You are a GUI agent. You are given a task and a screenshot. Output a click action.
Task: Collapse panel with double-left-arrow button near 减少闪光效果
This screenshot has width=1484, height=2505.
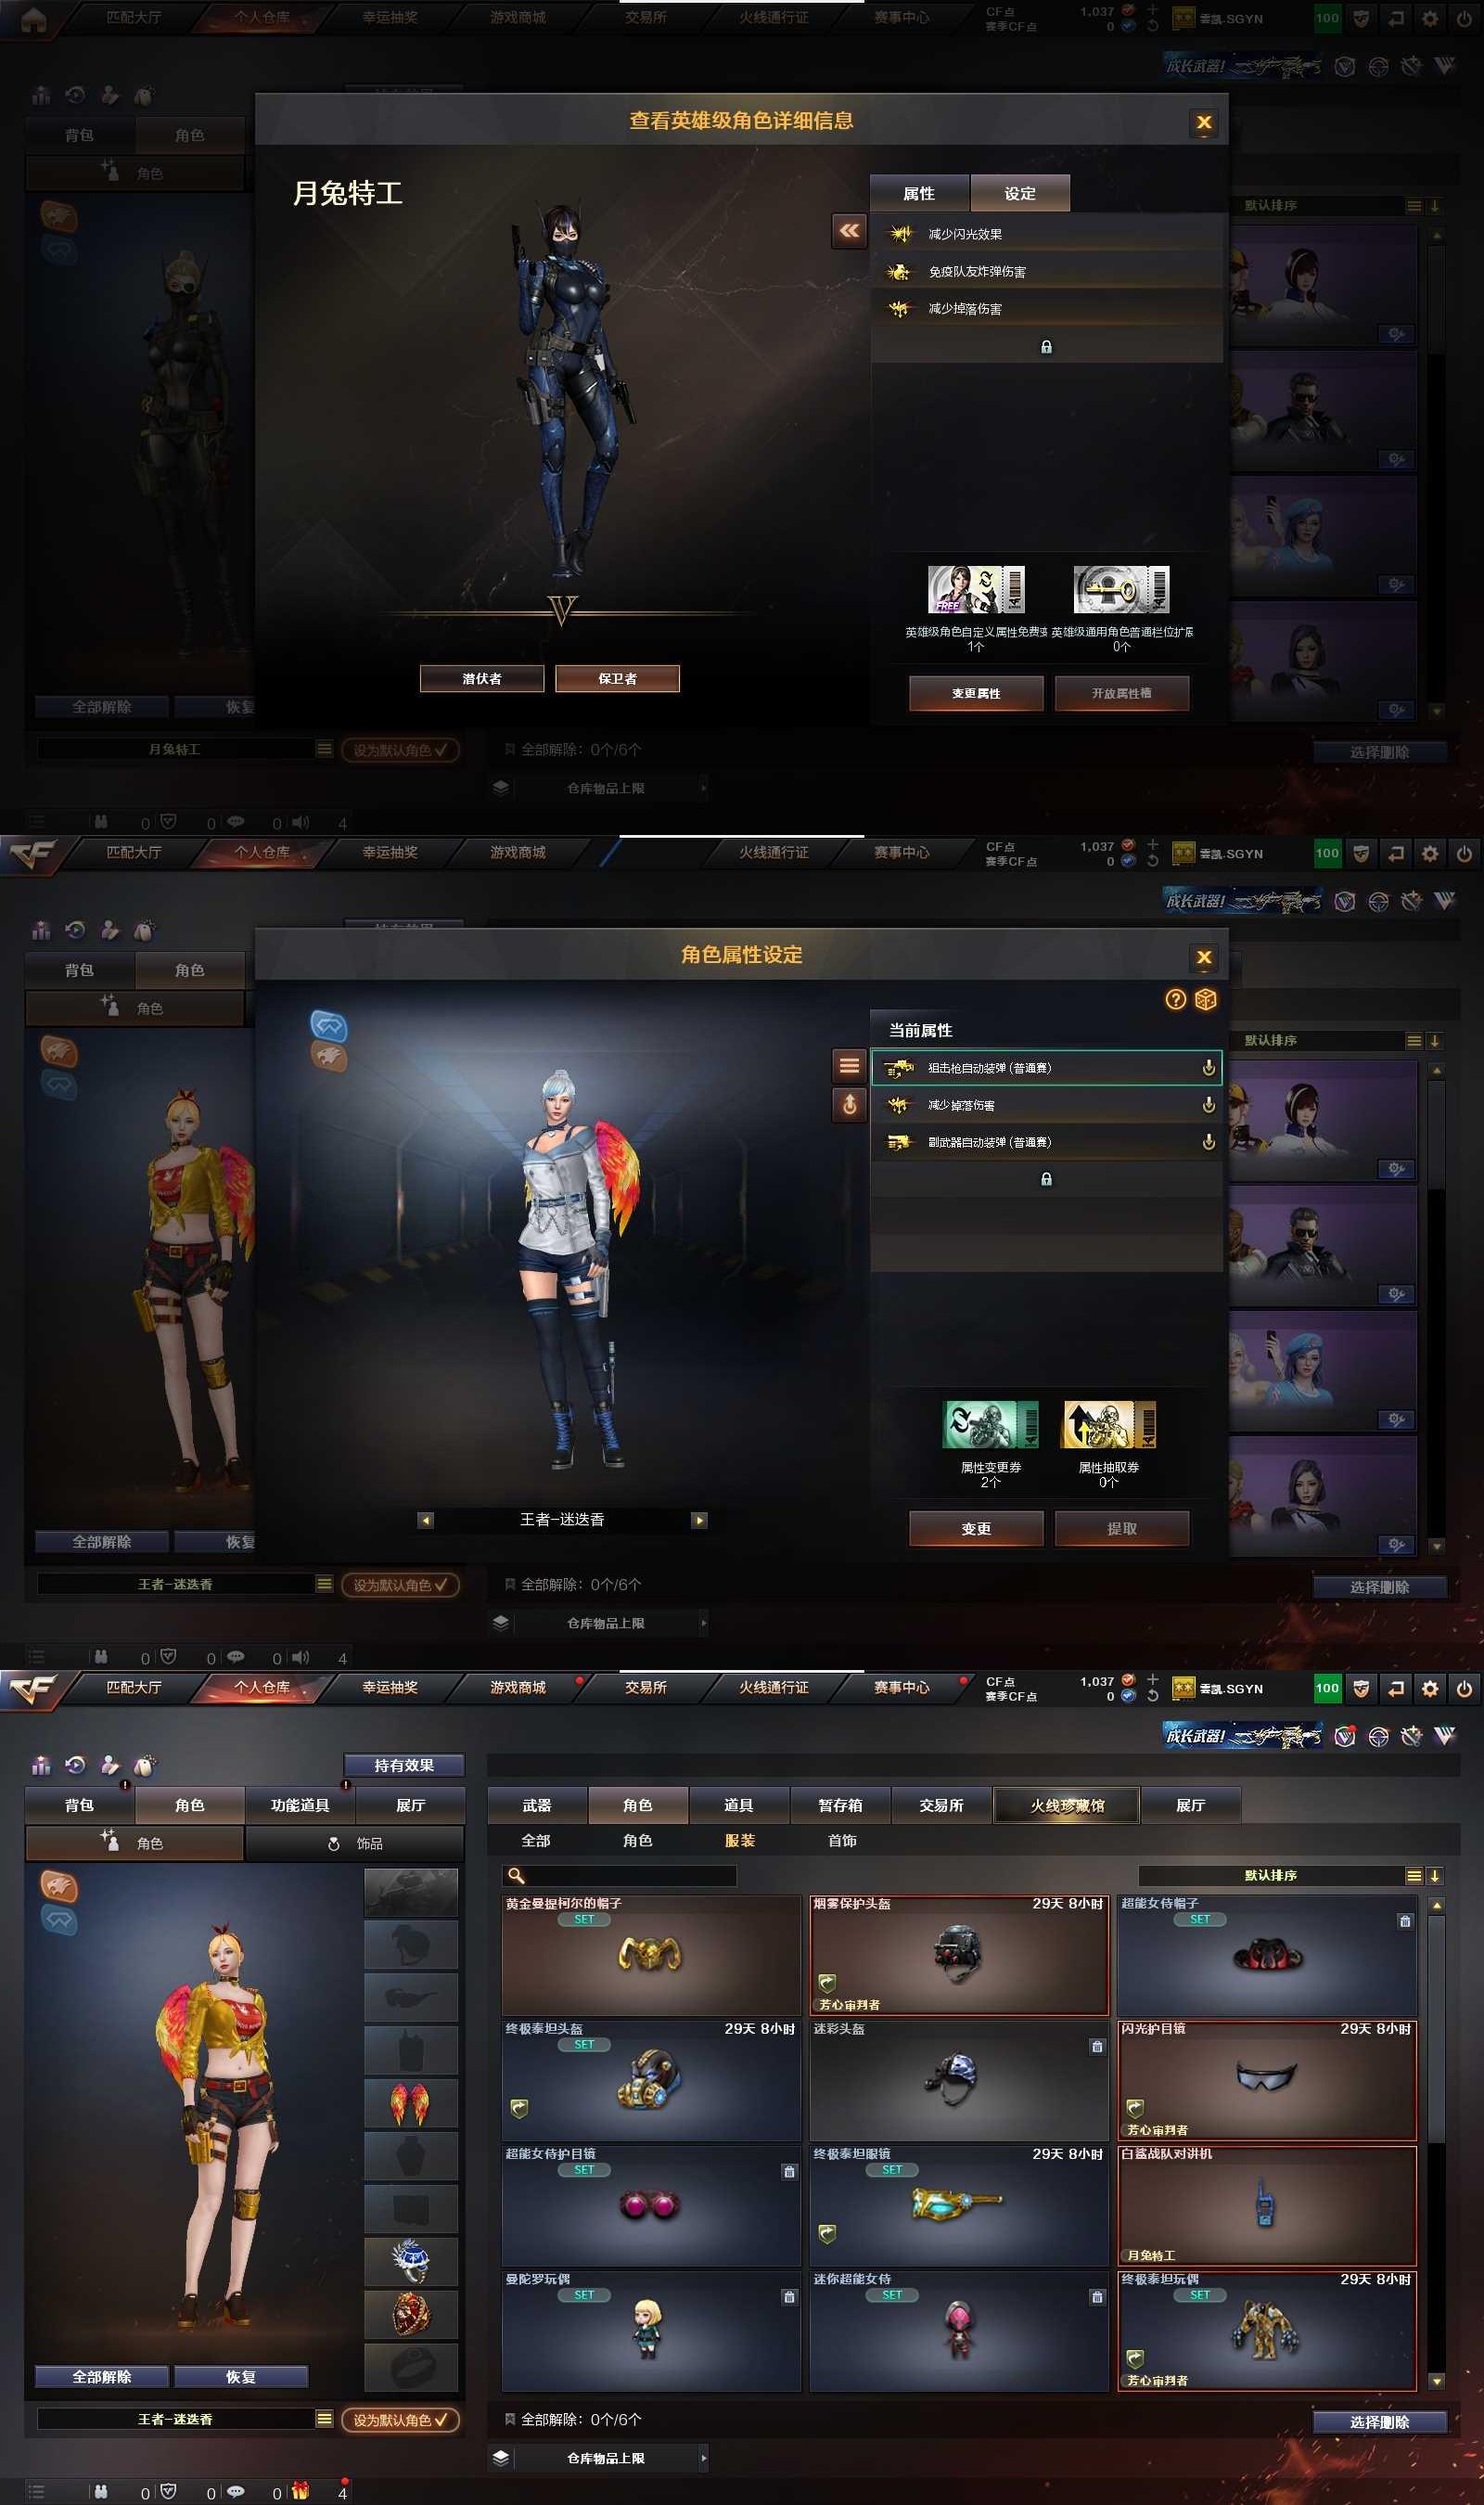[849, 231]
